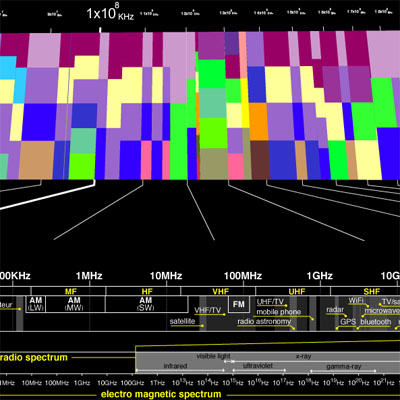Click the 10¹⁶Hz tick label

pyautogui.click(x=257, y=382)
